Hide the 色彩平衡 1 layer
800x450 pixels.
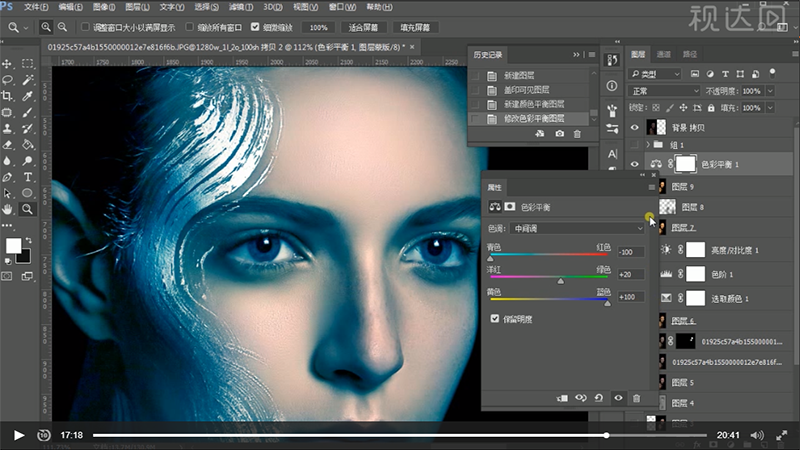click(634, 164)
